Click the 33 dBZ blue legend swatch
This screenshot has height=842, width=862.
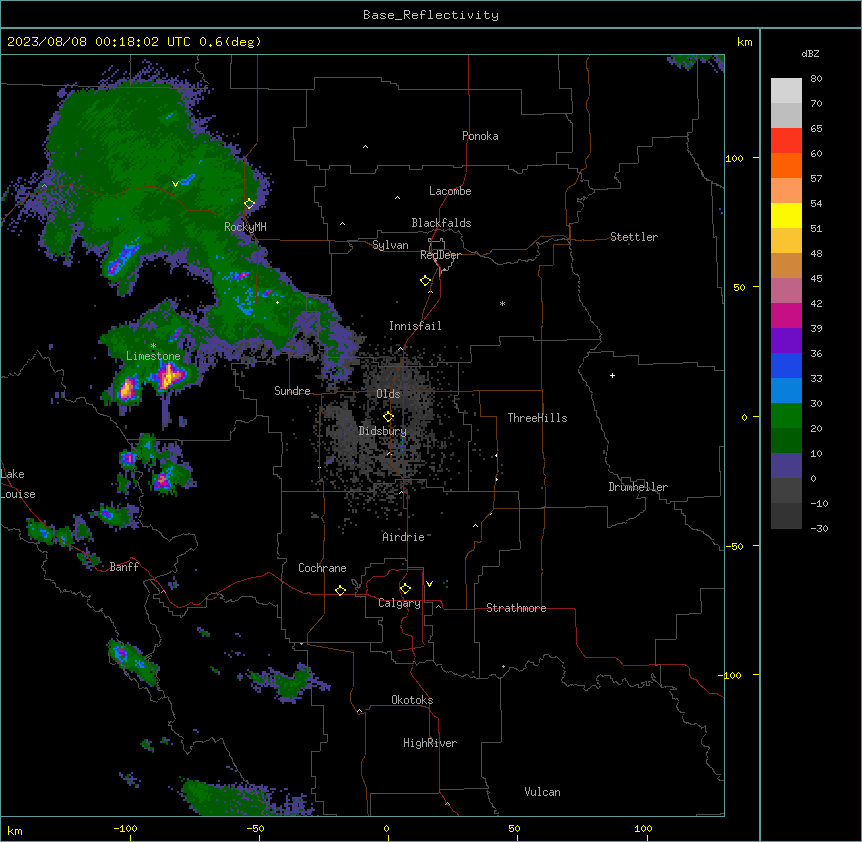786,391
